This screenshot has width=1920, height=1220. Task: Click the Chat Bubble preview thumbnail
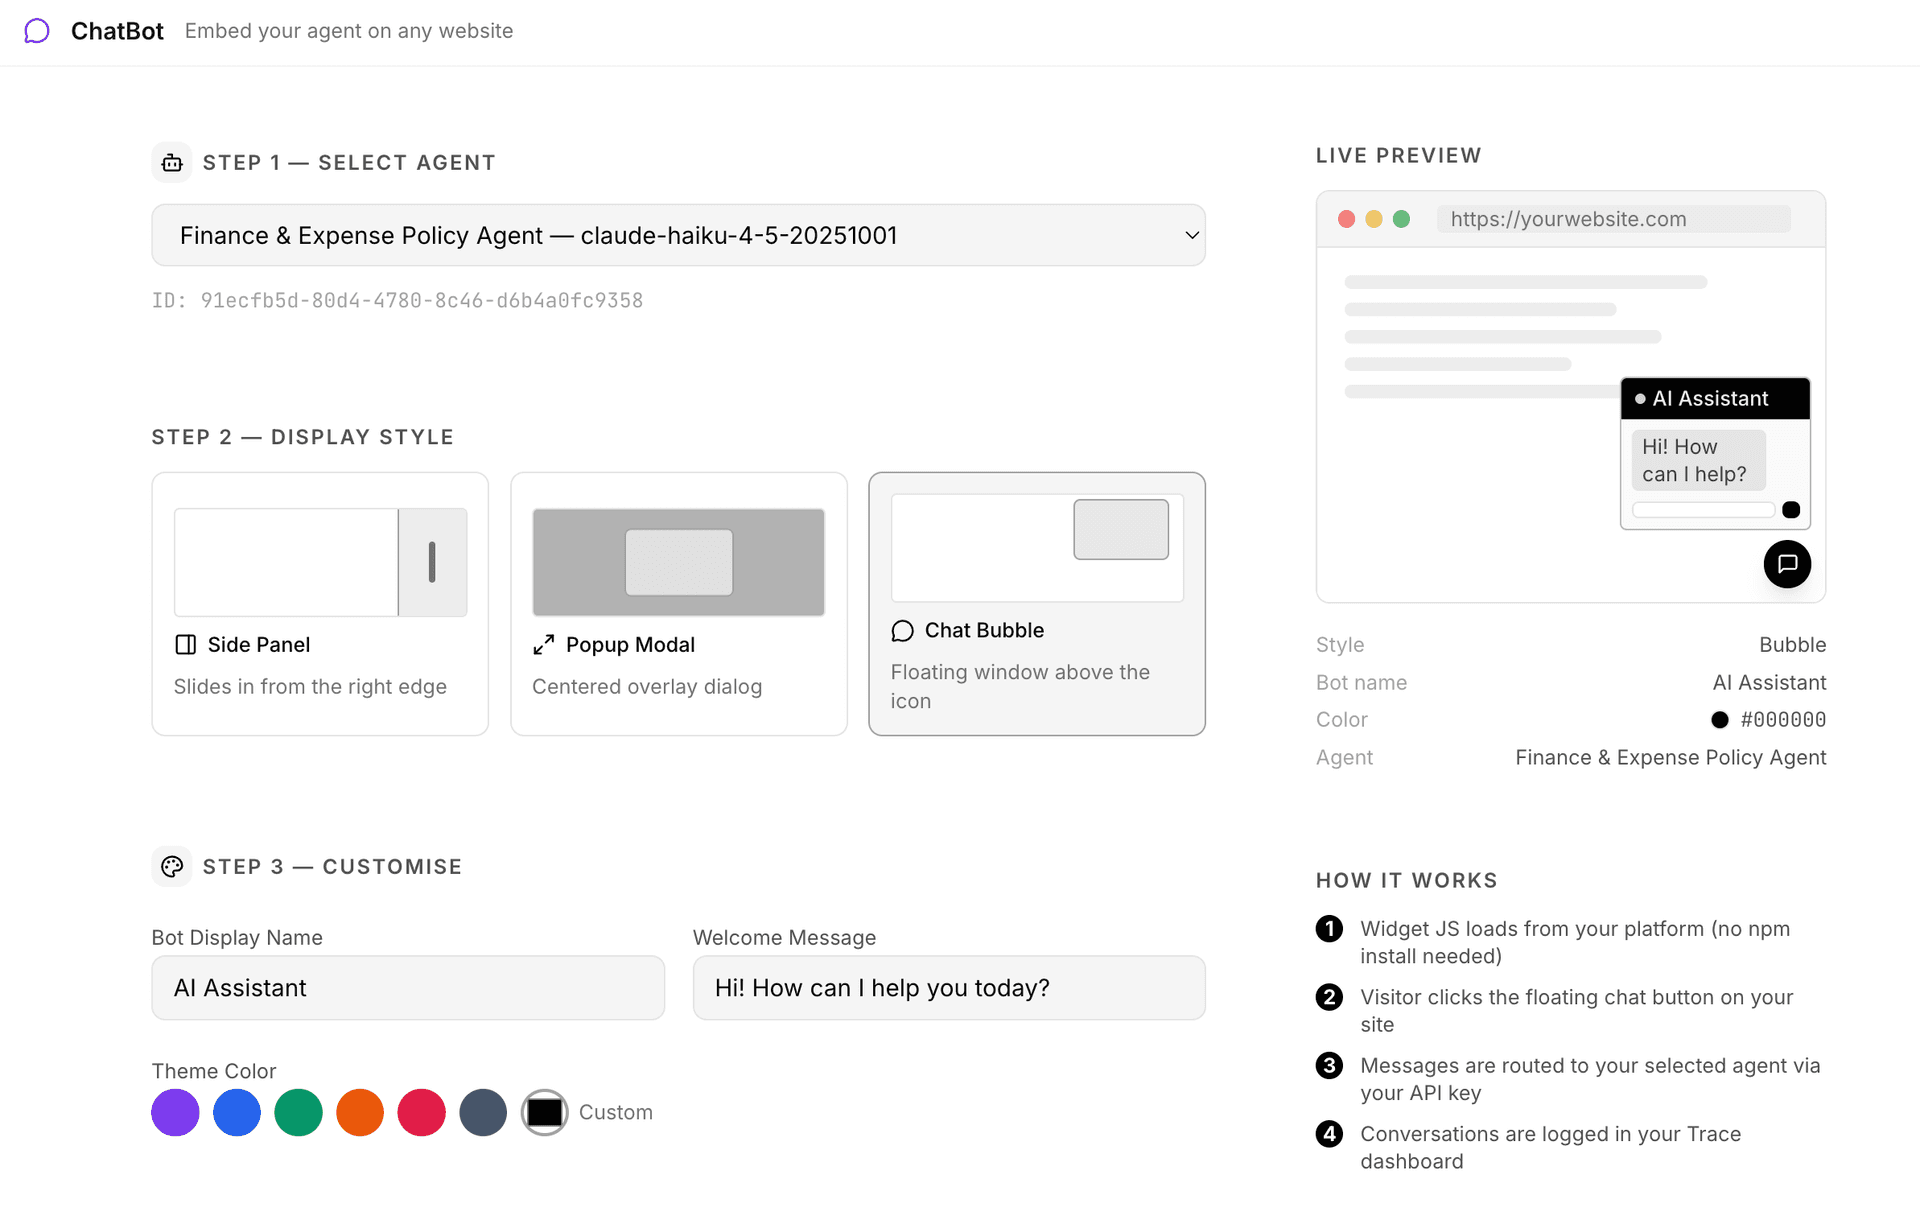pyautogui.click(x=1037, y=548)
